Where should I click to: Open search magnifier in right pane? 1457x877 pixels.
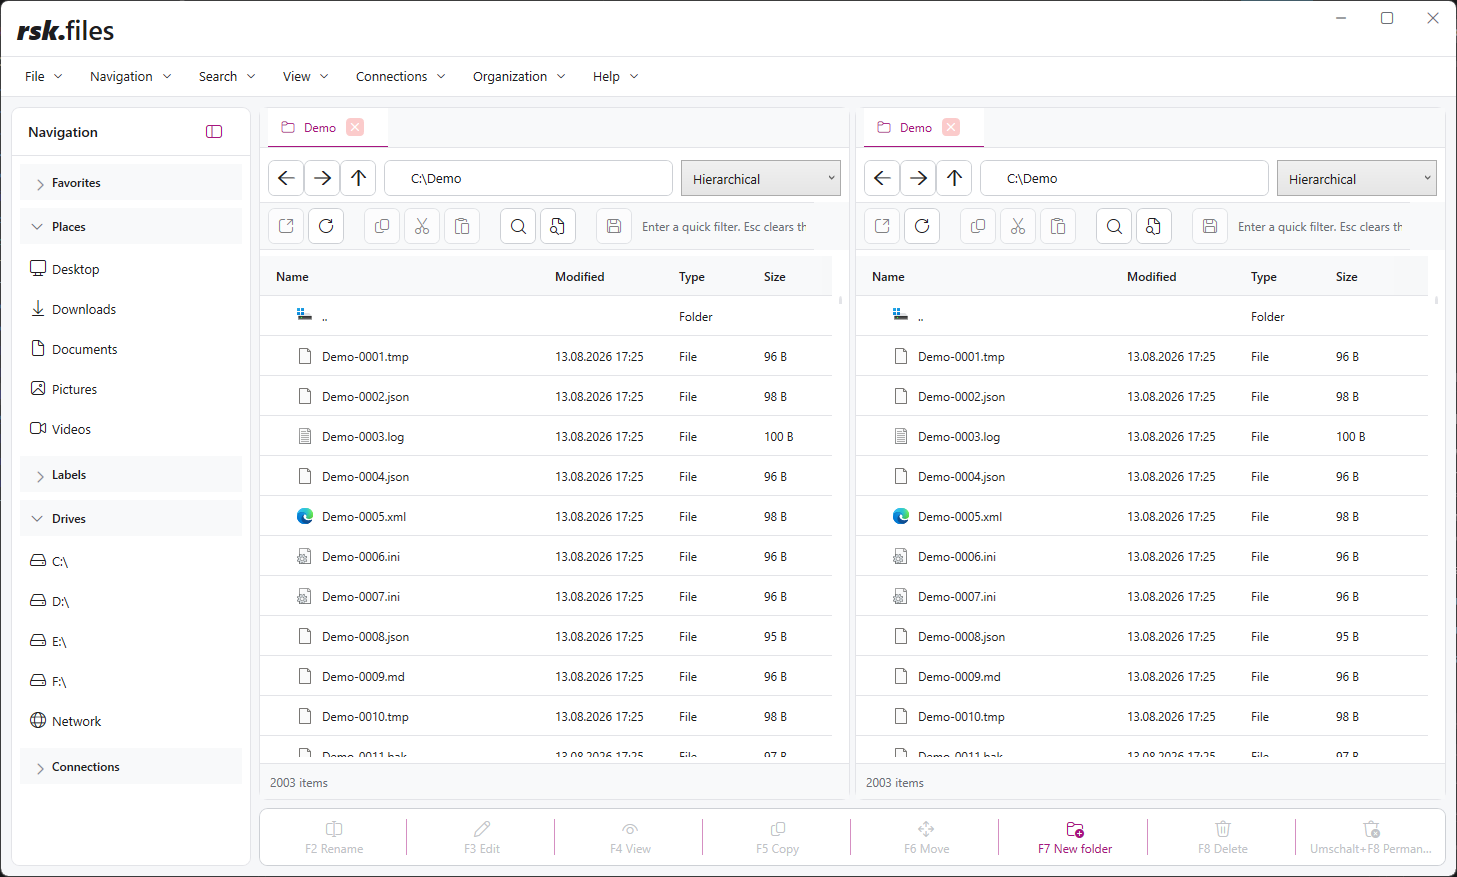pos(1114,226)
